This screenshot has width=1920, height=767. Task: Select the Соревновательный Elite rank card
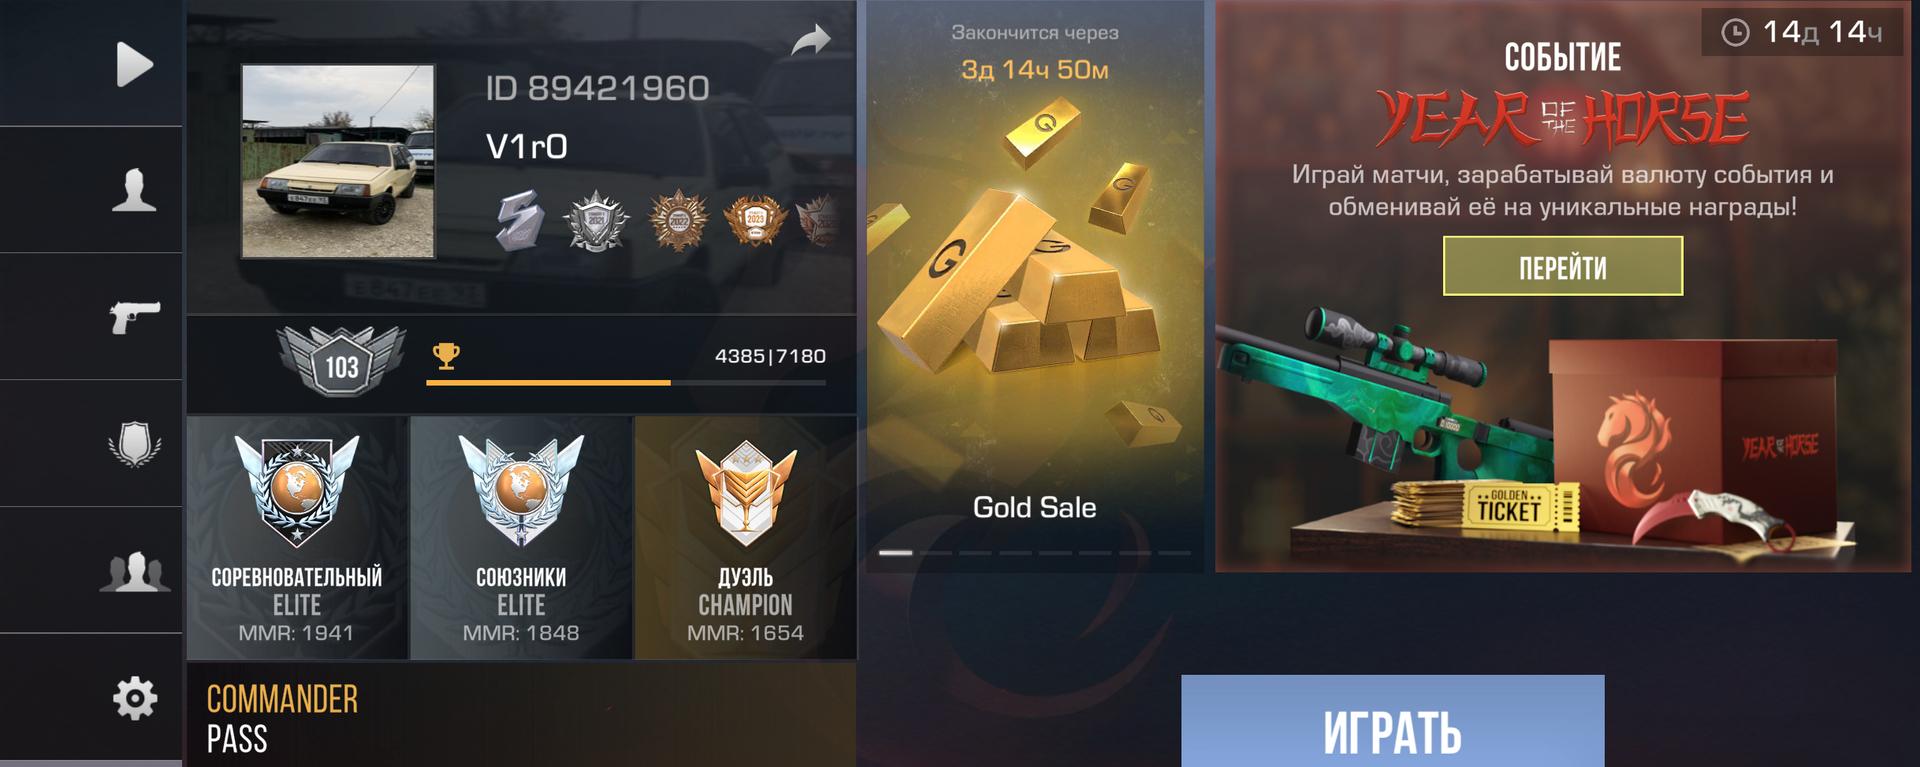click(297, 538)
